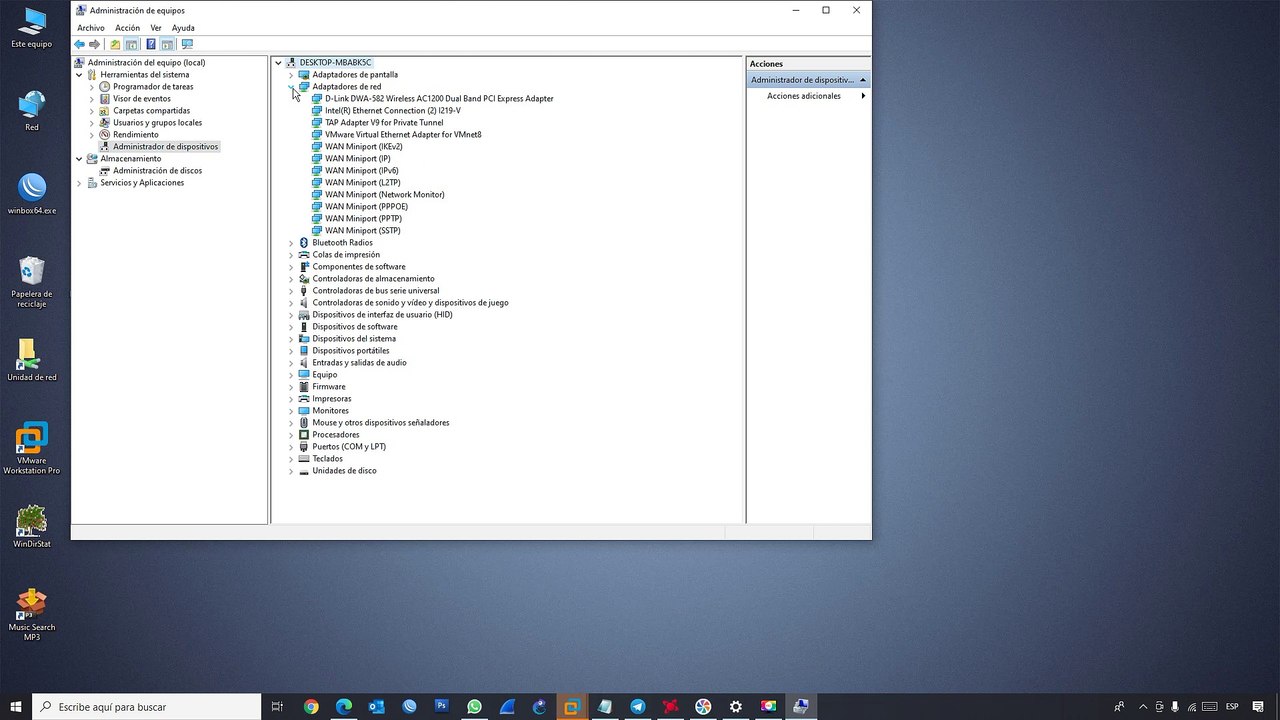Open Google Chrome from the taskbar
Viewport: 1280px width, 720px height.
311,707
